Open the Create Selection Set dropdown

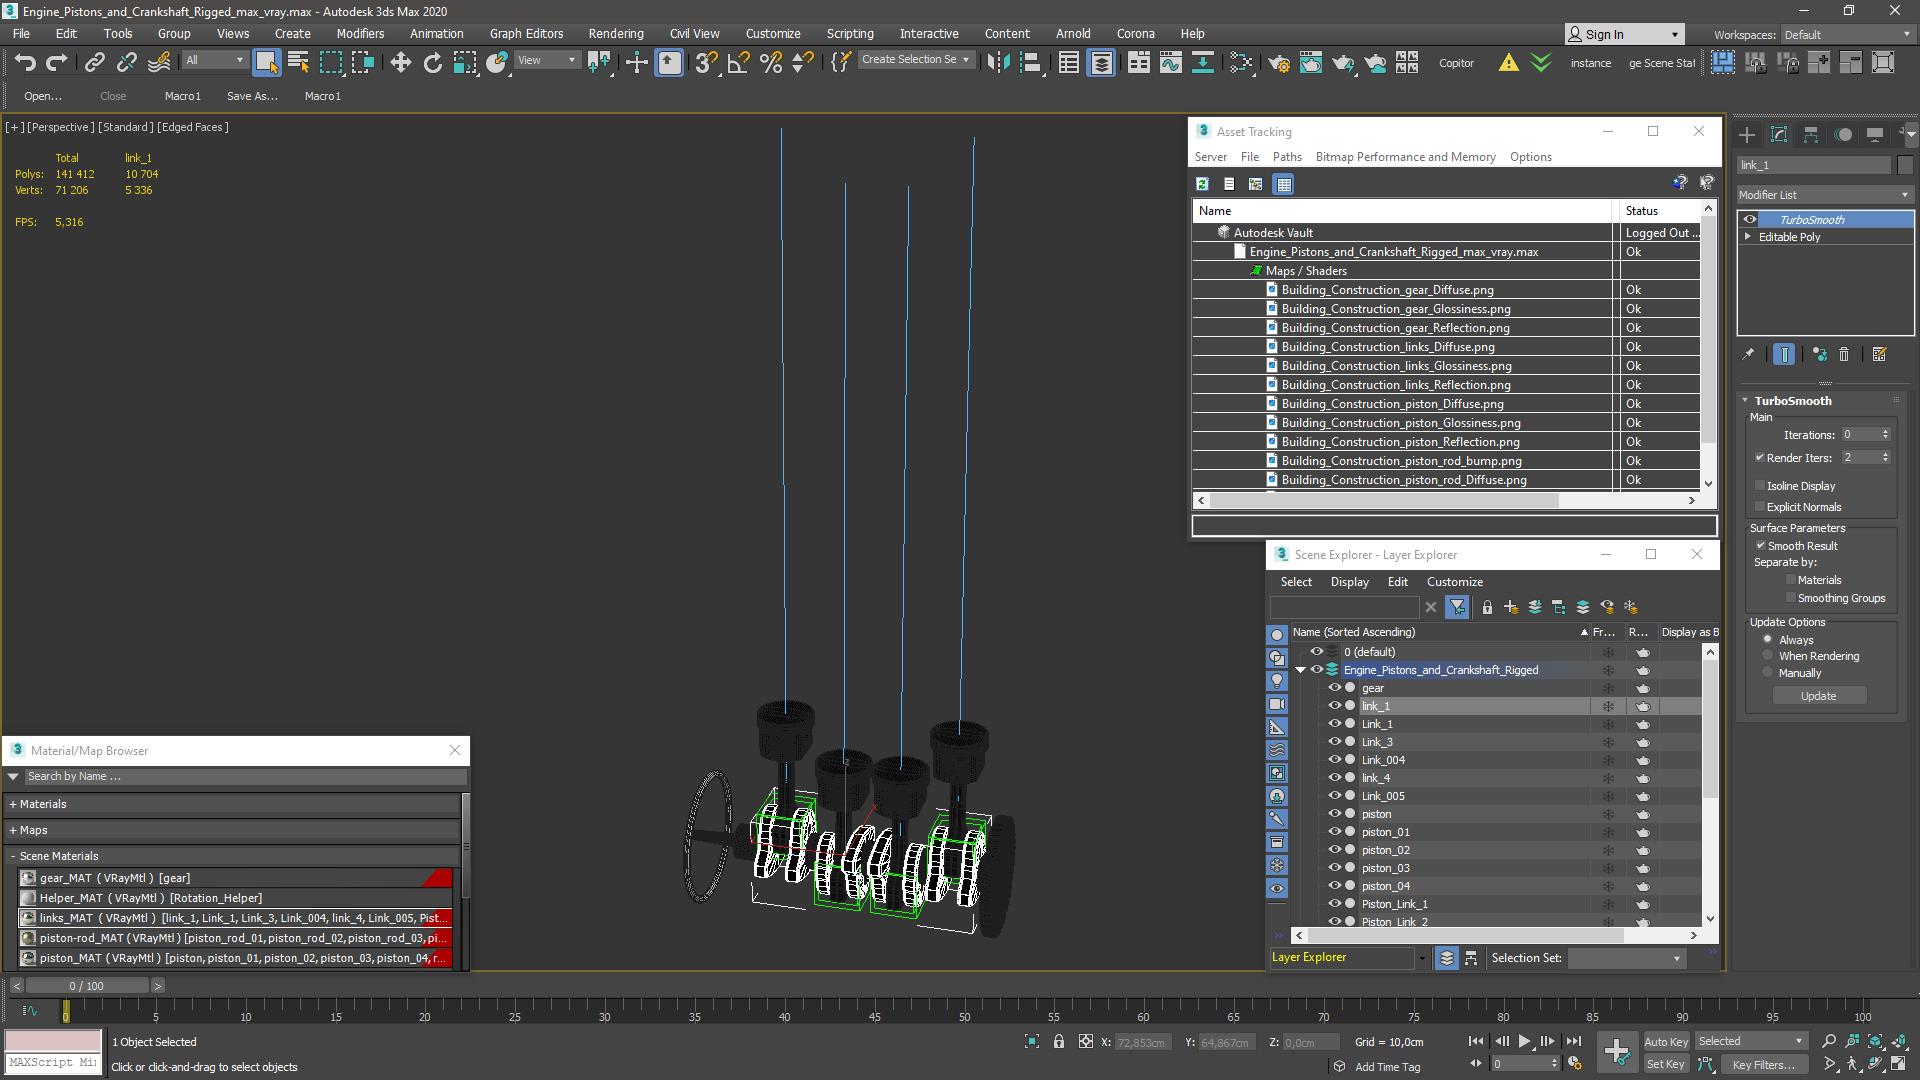[916, 60]
